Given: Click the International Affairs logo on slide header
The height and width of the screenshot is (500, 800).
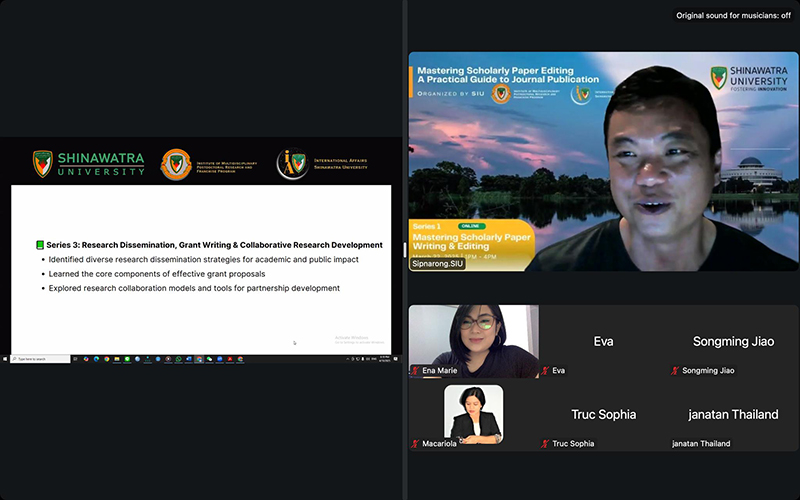Looking at the screenshot, I should coord(321,164).
